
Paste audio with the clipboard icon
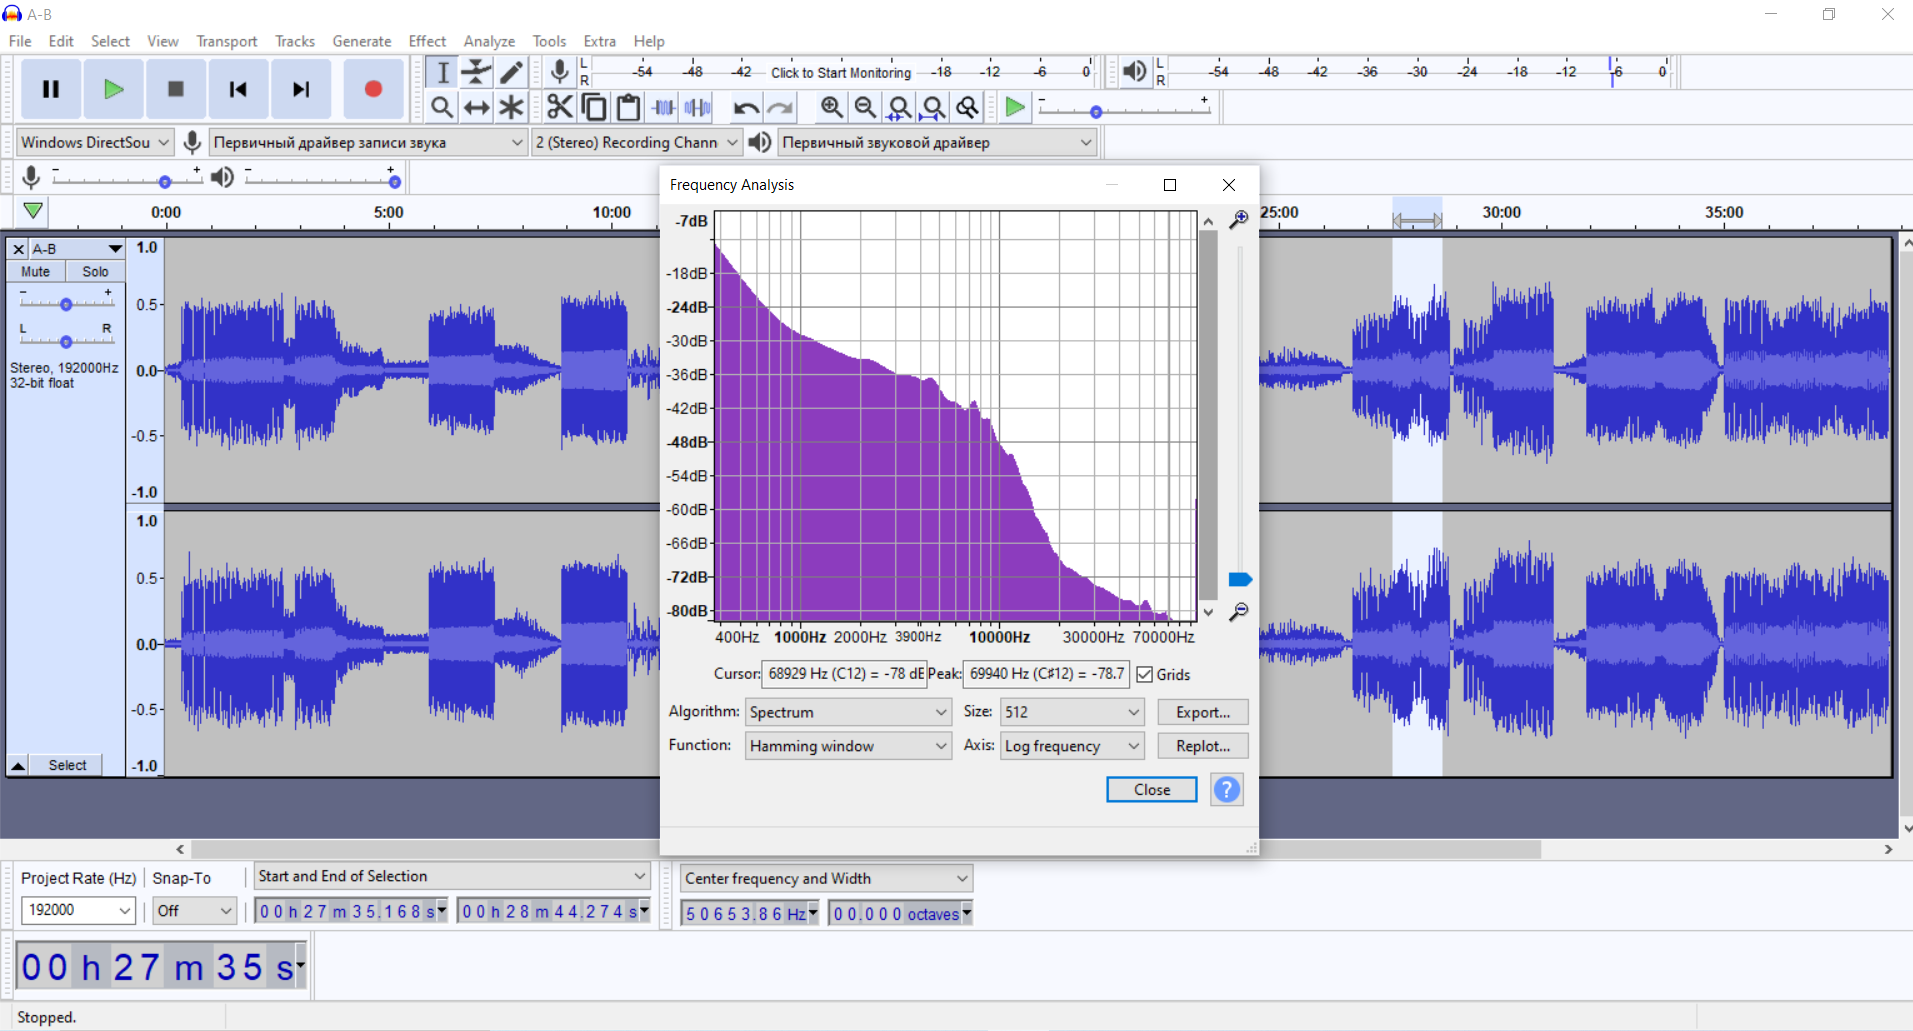pos(628,107)
